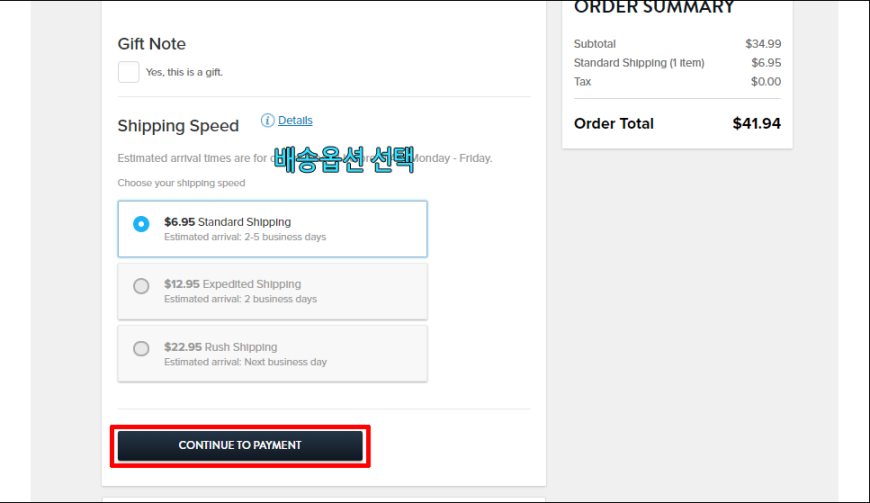Screen dimensions: 870x503
Task: Click the Rush Shipping option card
Action: click(x=272, y=354)
